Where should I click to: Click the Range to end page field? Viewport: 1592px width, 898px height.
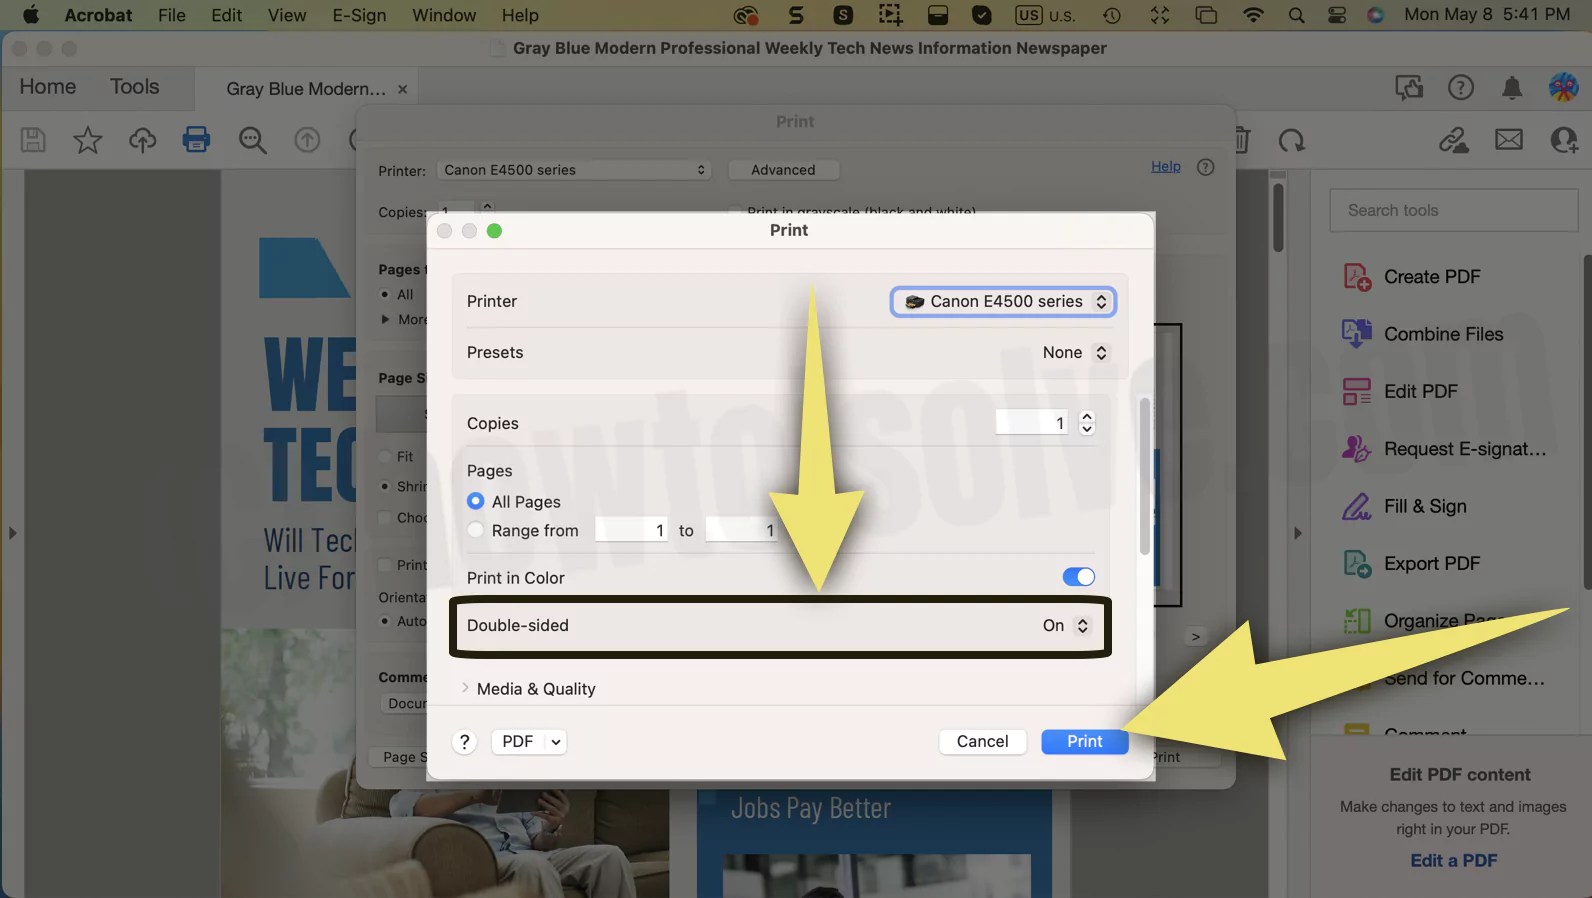tap(741, 530)
